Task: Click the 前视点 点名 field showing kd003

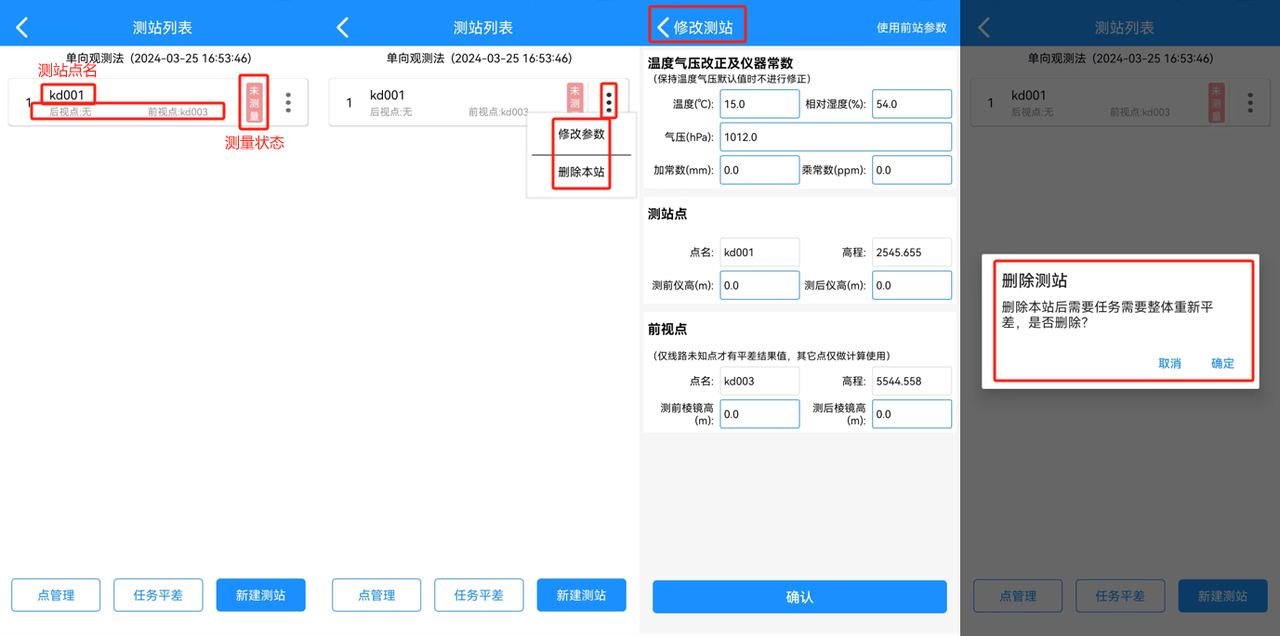Action: pyautogui.click(x=758, y=381)
